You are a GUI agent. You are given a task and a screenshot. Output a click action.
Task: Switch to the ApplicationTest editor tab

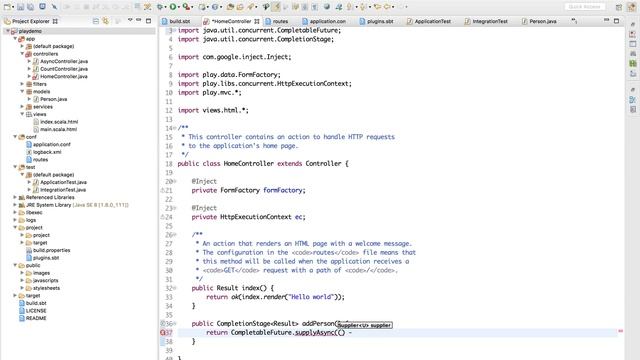(x=433, y=21)
